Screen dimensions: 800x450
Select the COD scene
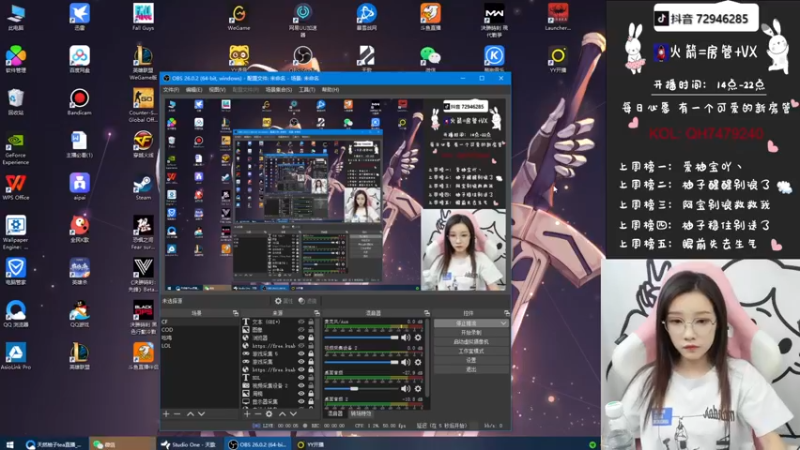pos(199,330)
